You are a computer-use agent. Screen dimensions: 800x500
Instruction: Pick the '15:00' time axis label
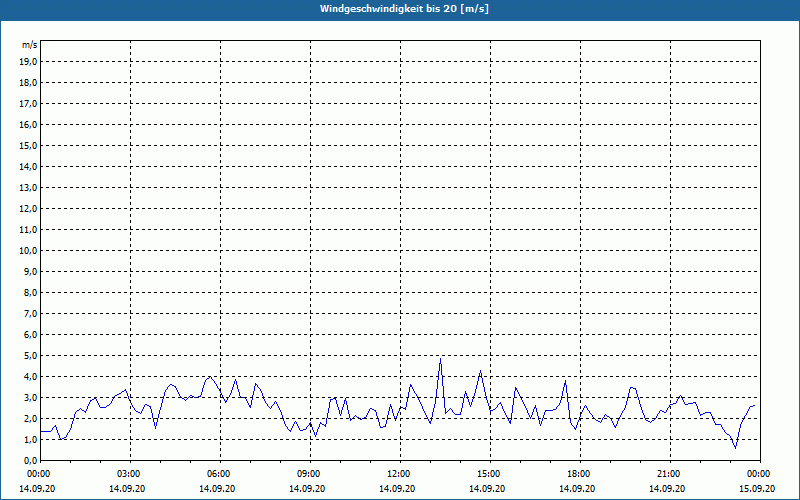point(490,474)
